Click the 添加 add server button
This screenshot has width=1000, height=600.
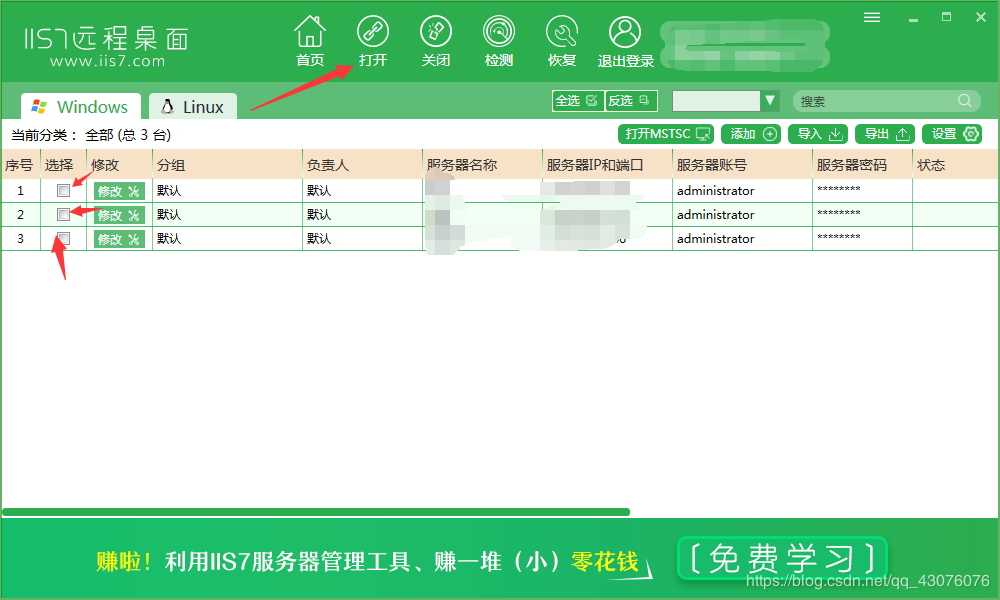(751, 133)
